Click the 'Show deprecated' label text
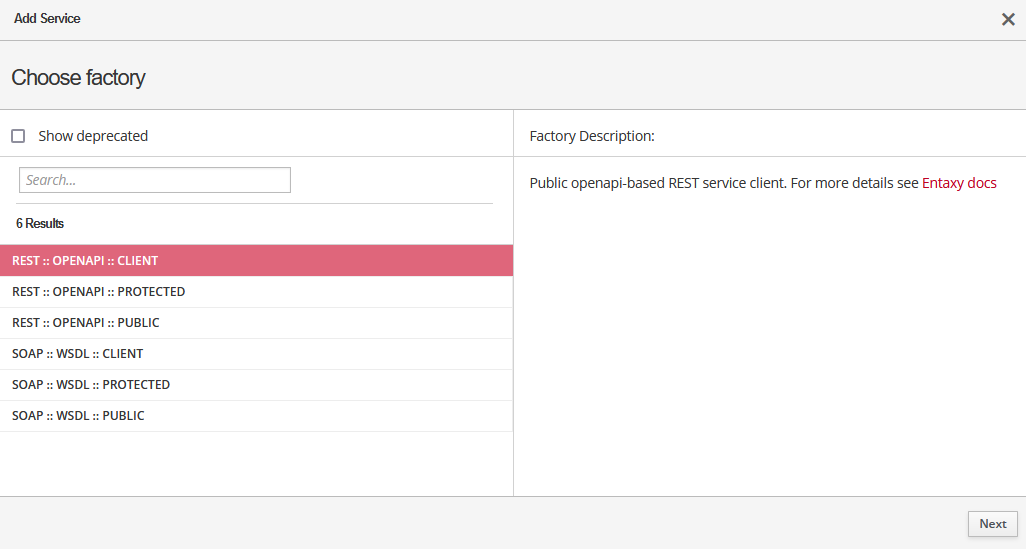 93,136
